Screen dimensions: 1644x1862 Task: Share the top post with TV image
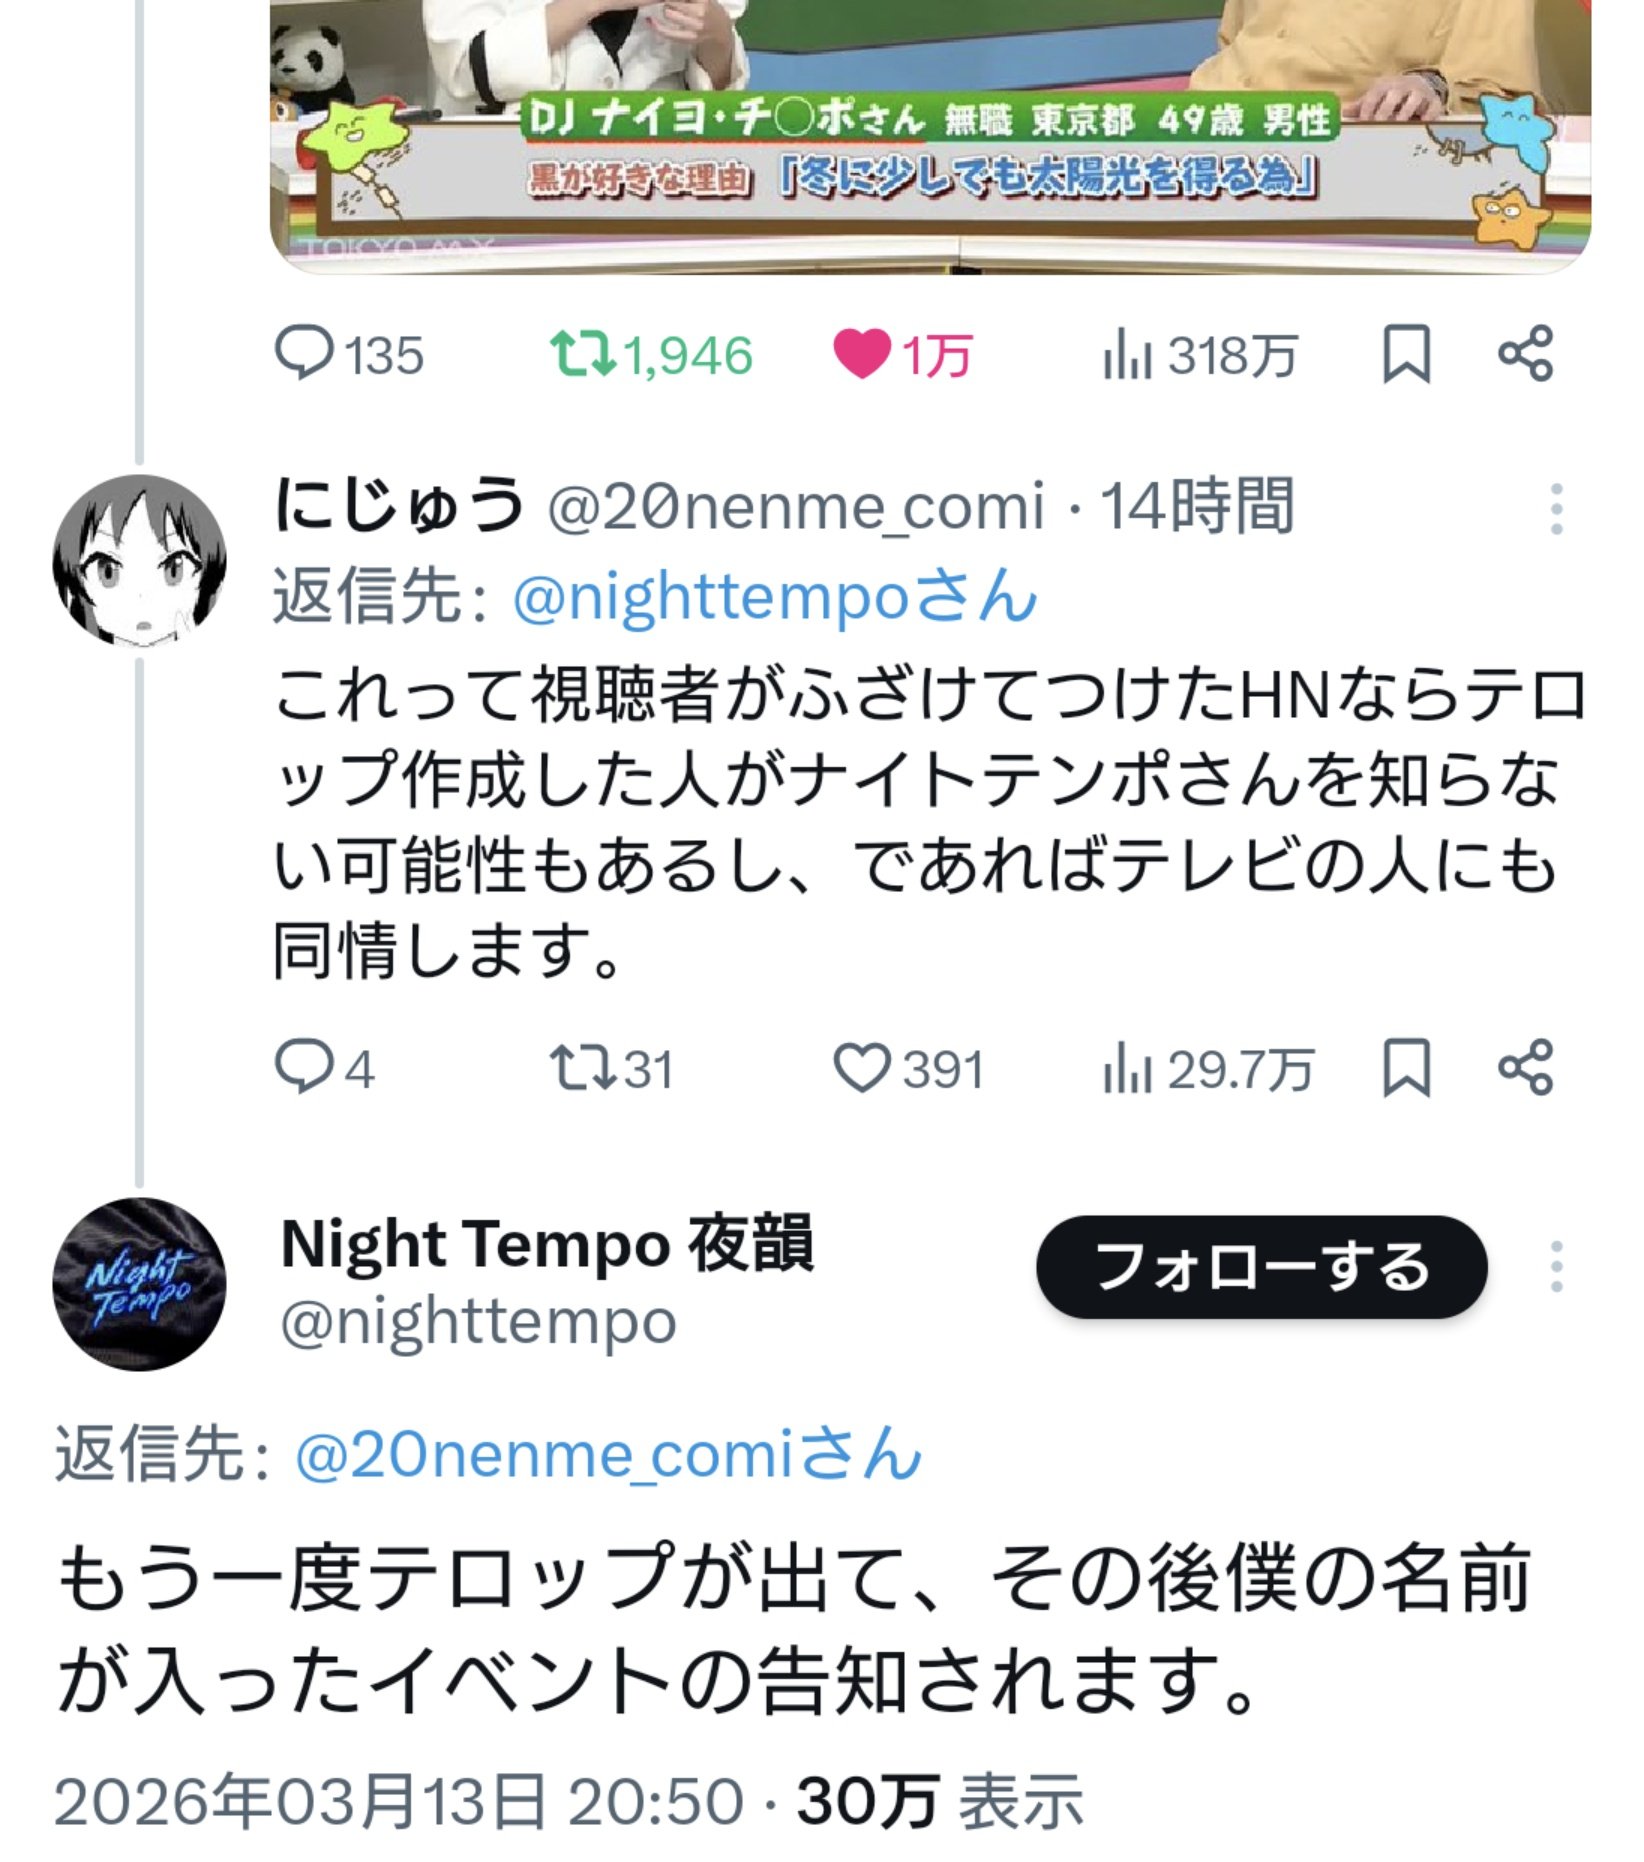[1526, 354]
